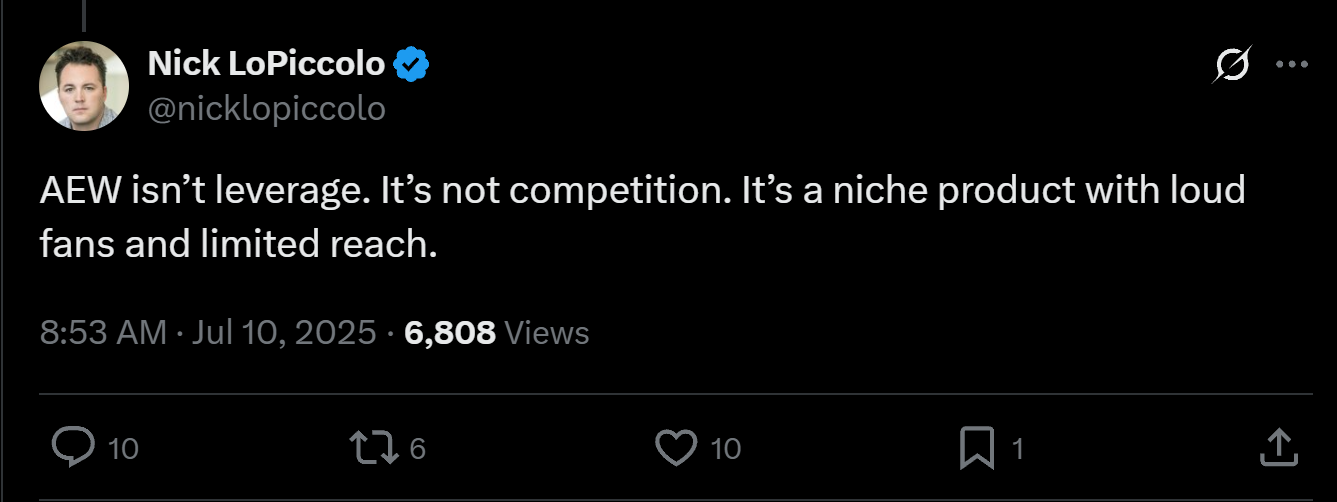Click the share upload arrow icon
This screenshot has width=1337, height=502.
coord(1278,447)
